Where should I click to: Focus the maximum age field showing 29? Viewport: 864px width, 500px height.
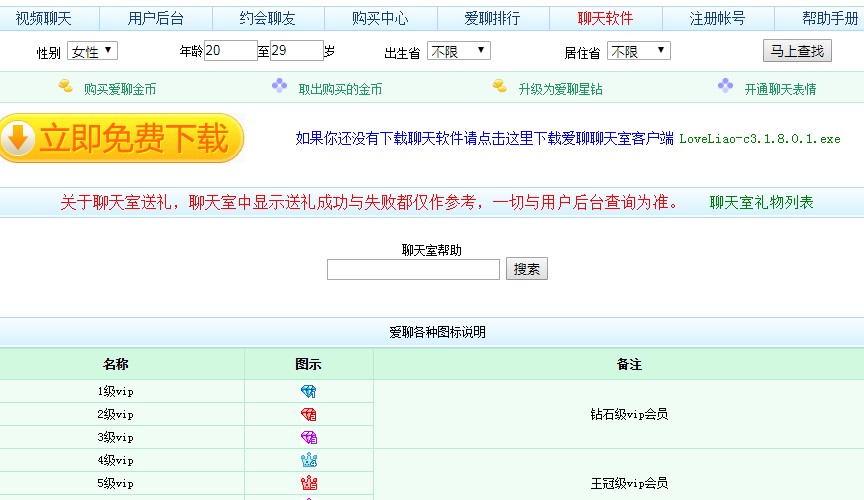296,51
